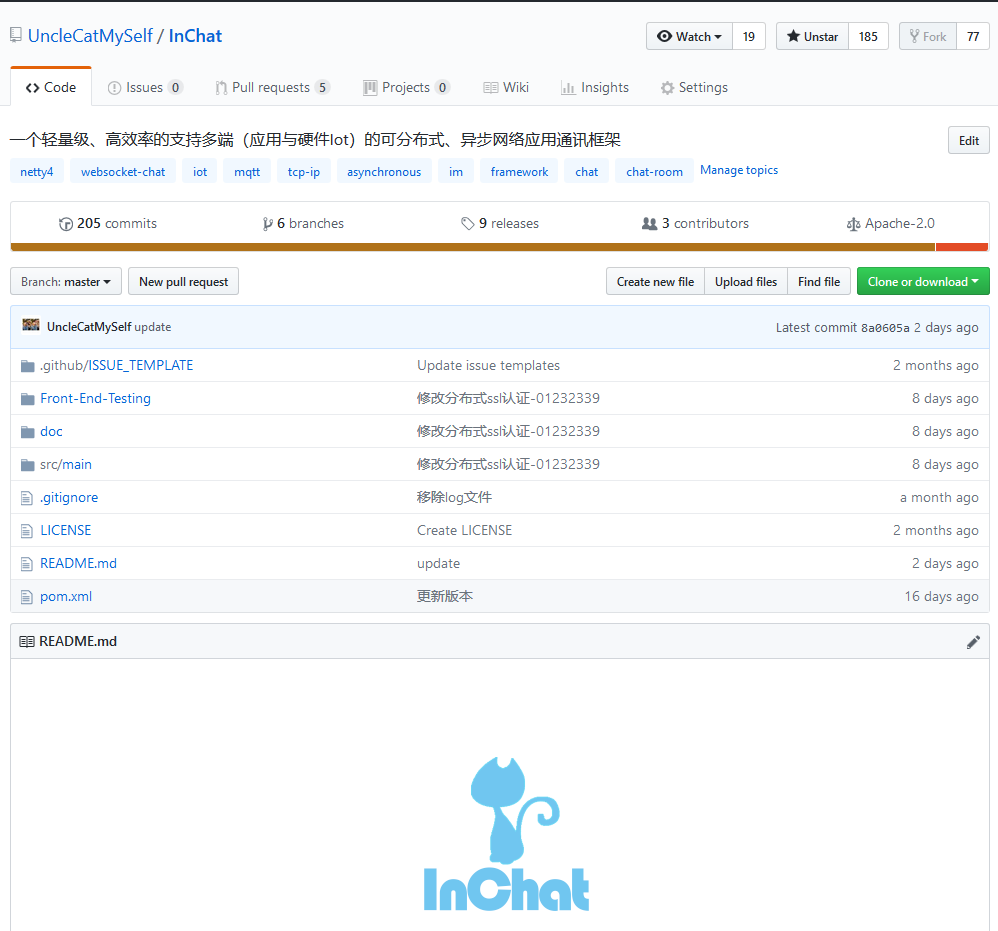
Task: Click the law scale icon next to Apache-2.0
Action: click(x=853, y=224)
